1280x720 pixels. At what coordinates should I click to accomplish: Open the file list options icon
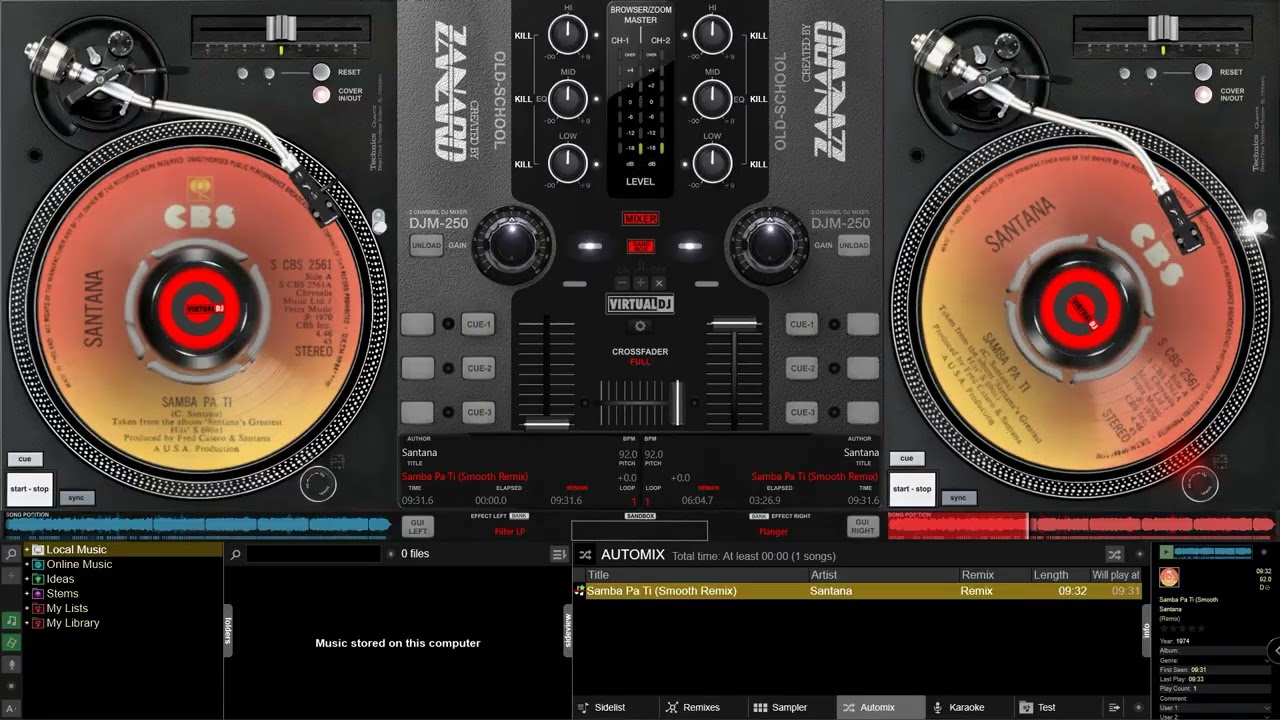[559, 554]
